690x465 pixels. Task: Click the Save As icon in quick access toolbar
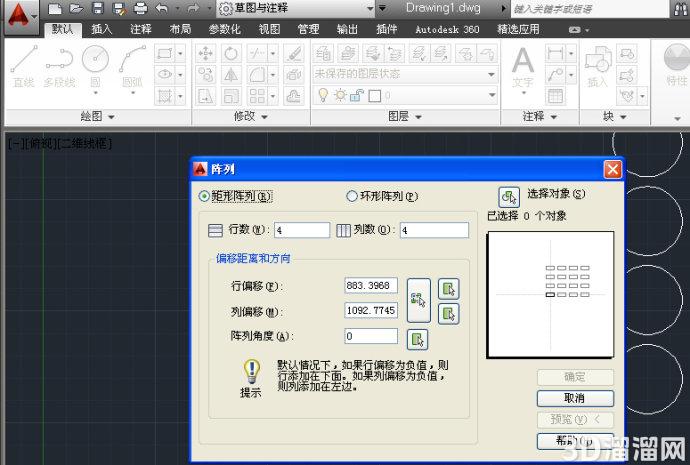[119, 8]
